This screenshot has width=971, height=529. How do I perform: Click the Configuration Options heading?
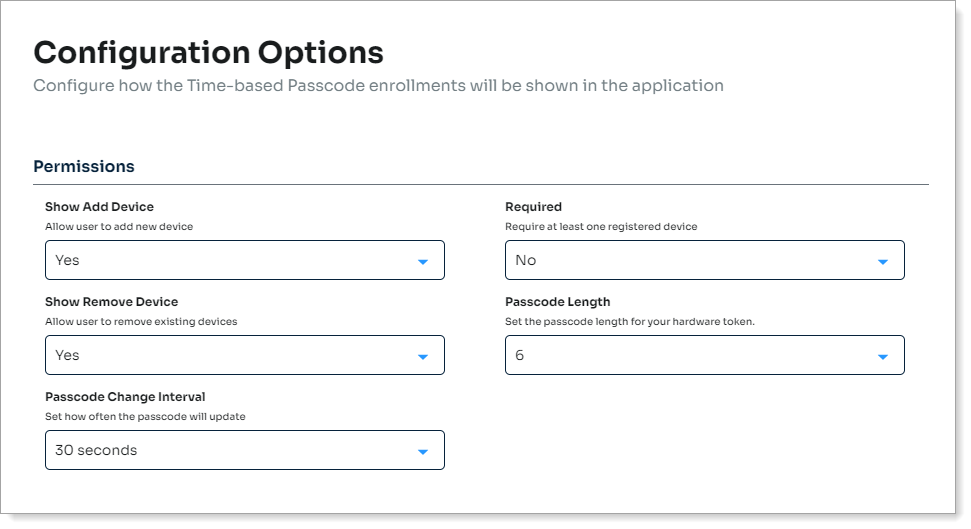(208, 52)
